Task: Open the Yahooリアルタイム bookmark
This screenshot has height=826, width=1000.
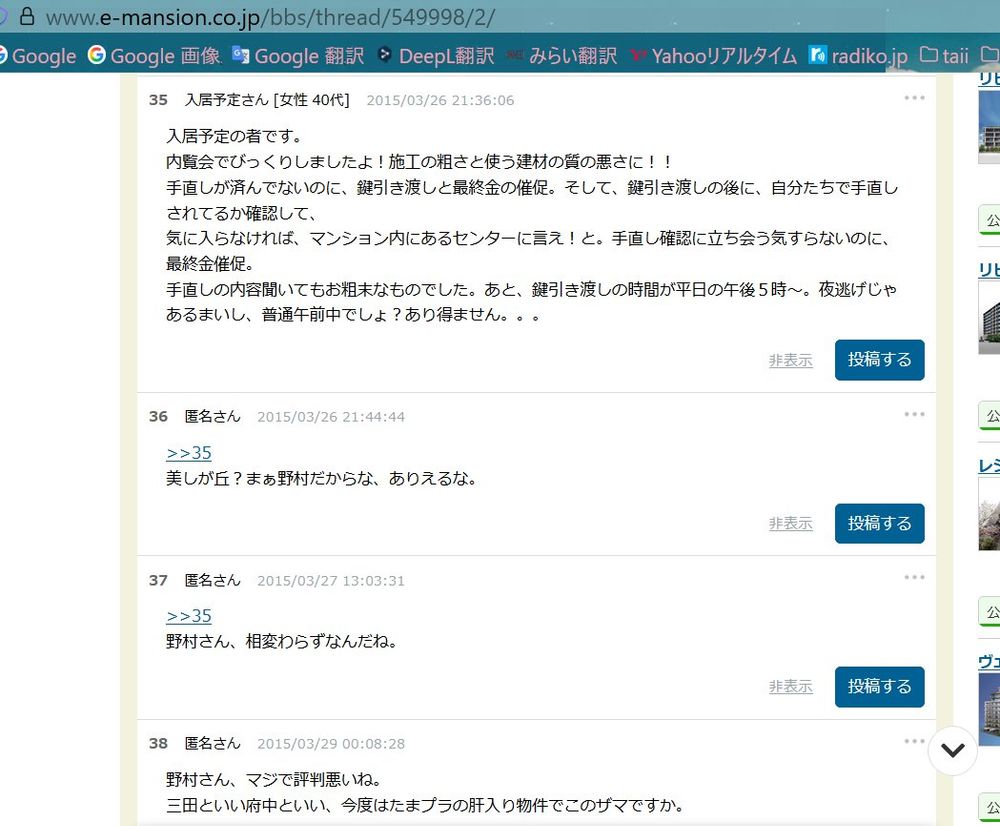Action: click(x=713, y=56)
